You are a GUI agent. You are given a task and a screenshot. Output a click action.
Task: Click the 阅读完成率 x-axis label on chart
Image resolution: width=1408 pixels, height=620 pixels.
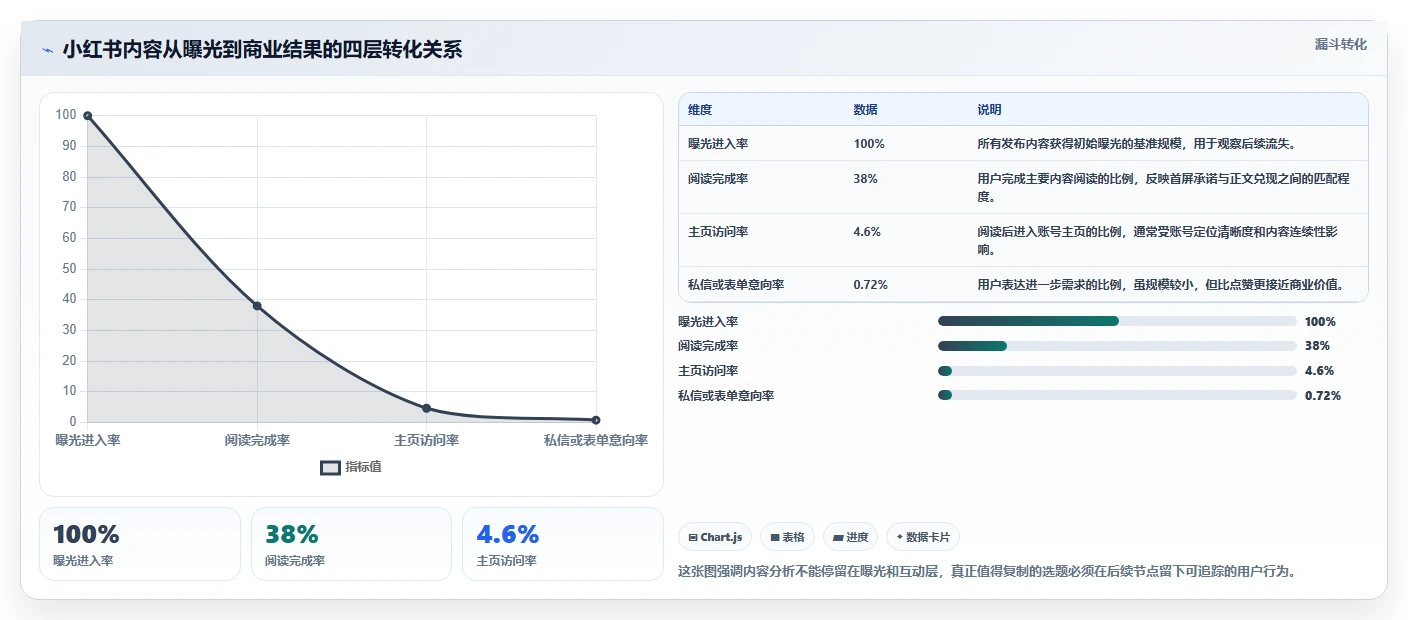coord(257,440)
